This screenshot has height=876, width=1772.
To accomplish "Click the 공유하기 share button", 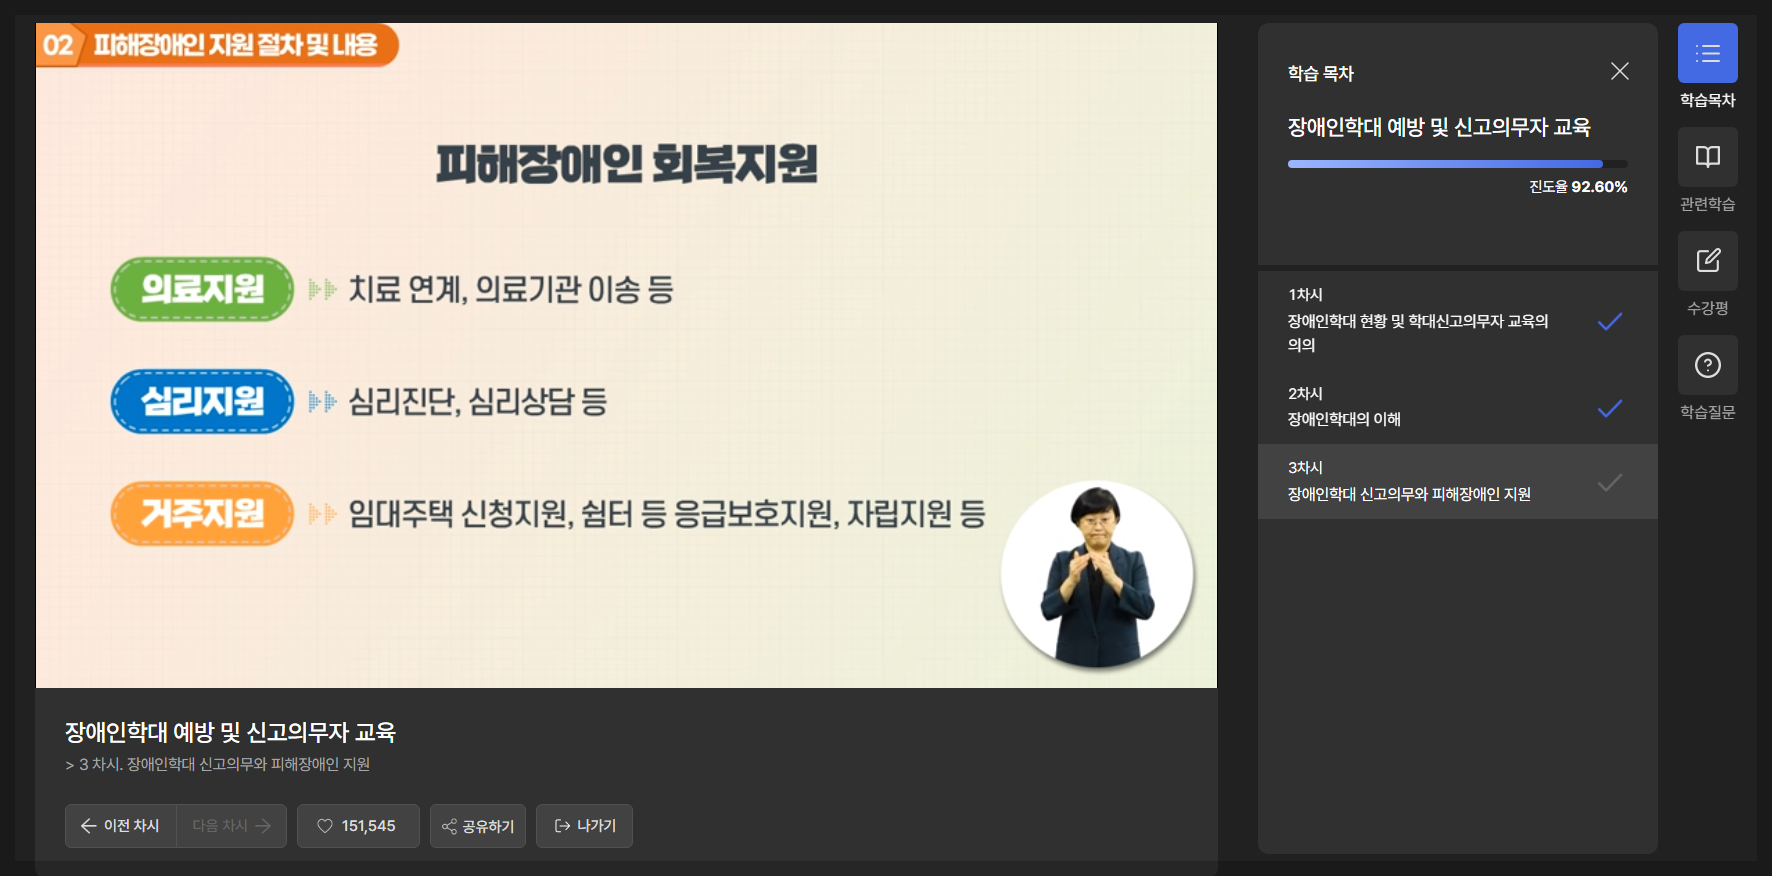I will 478,826.
